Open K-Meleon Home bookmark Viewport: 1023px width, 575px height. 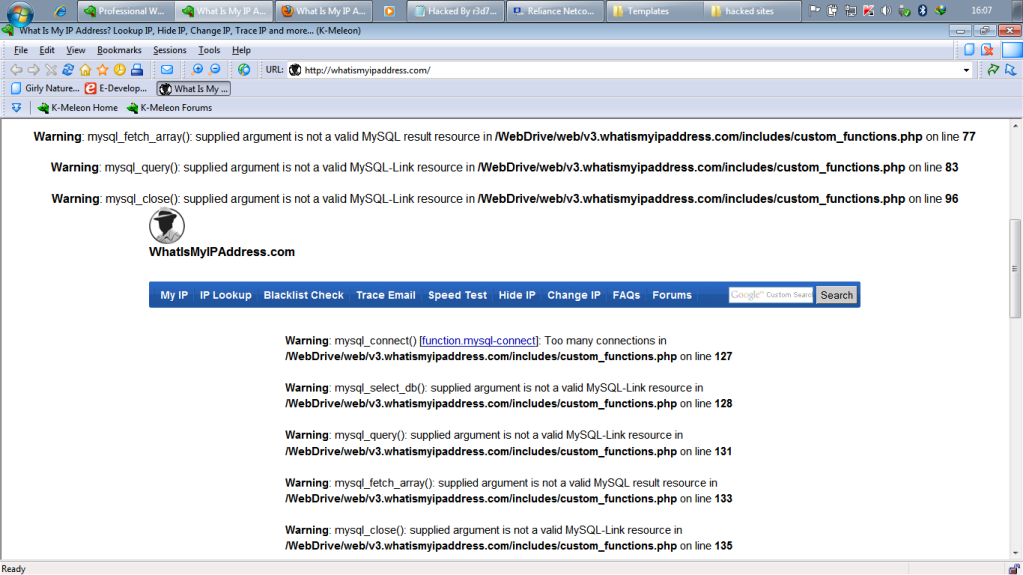(78, 108)
